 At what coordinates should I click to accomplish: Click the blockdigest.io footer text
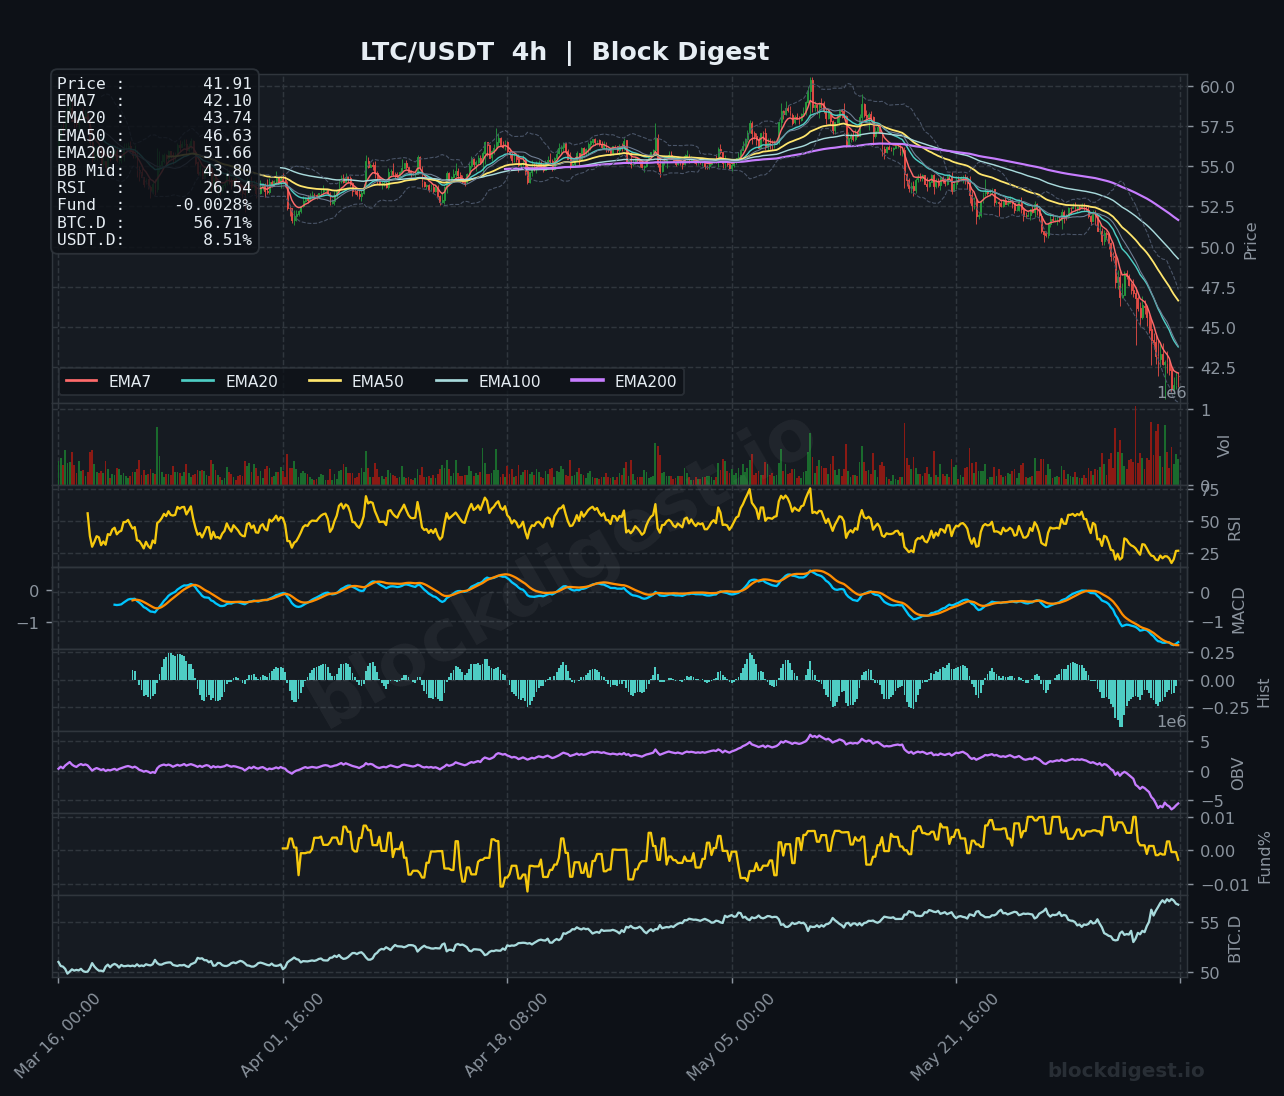pos(1126,1071)
